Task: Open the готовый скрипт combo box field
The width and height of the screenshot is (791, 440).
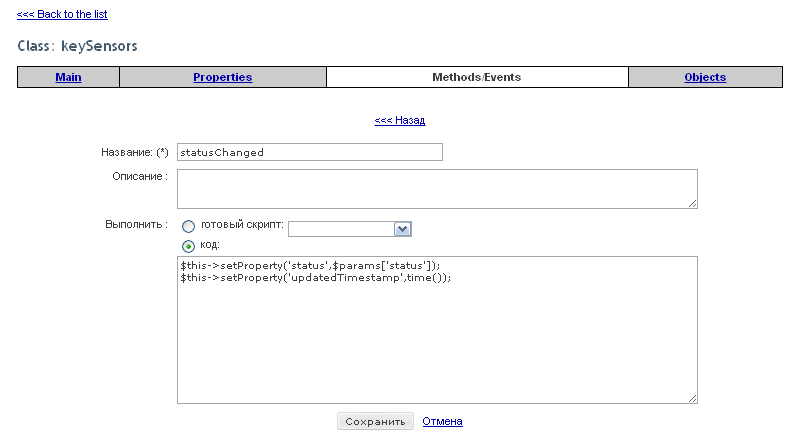Action: 350,229
